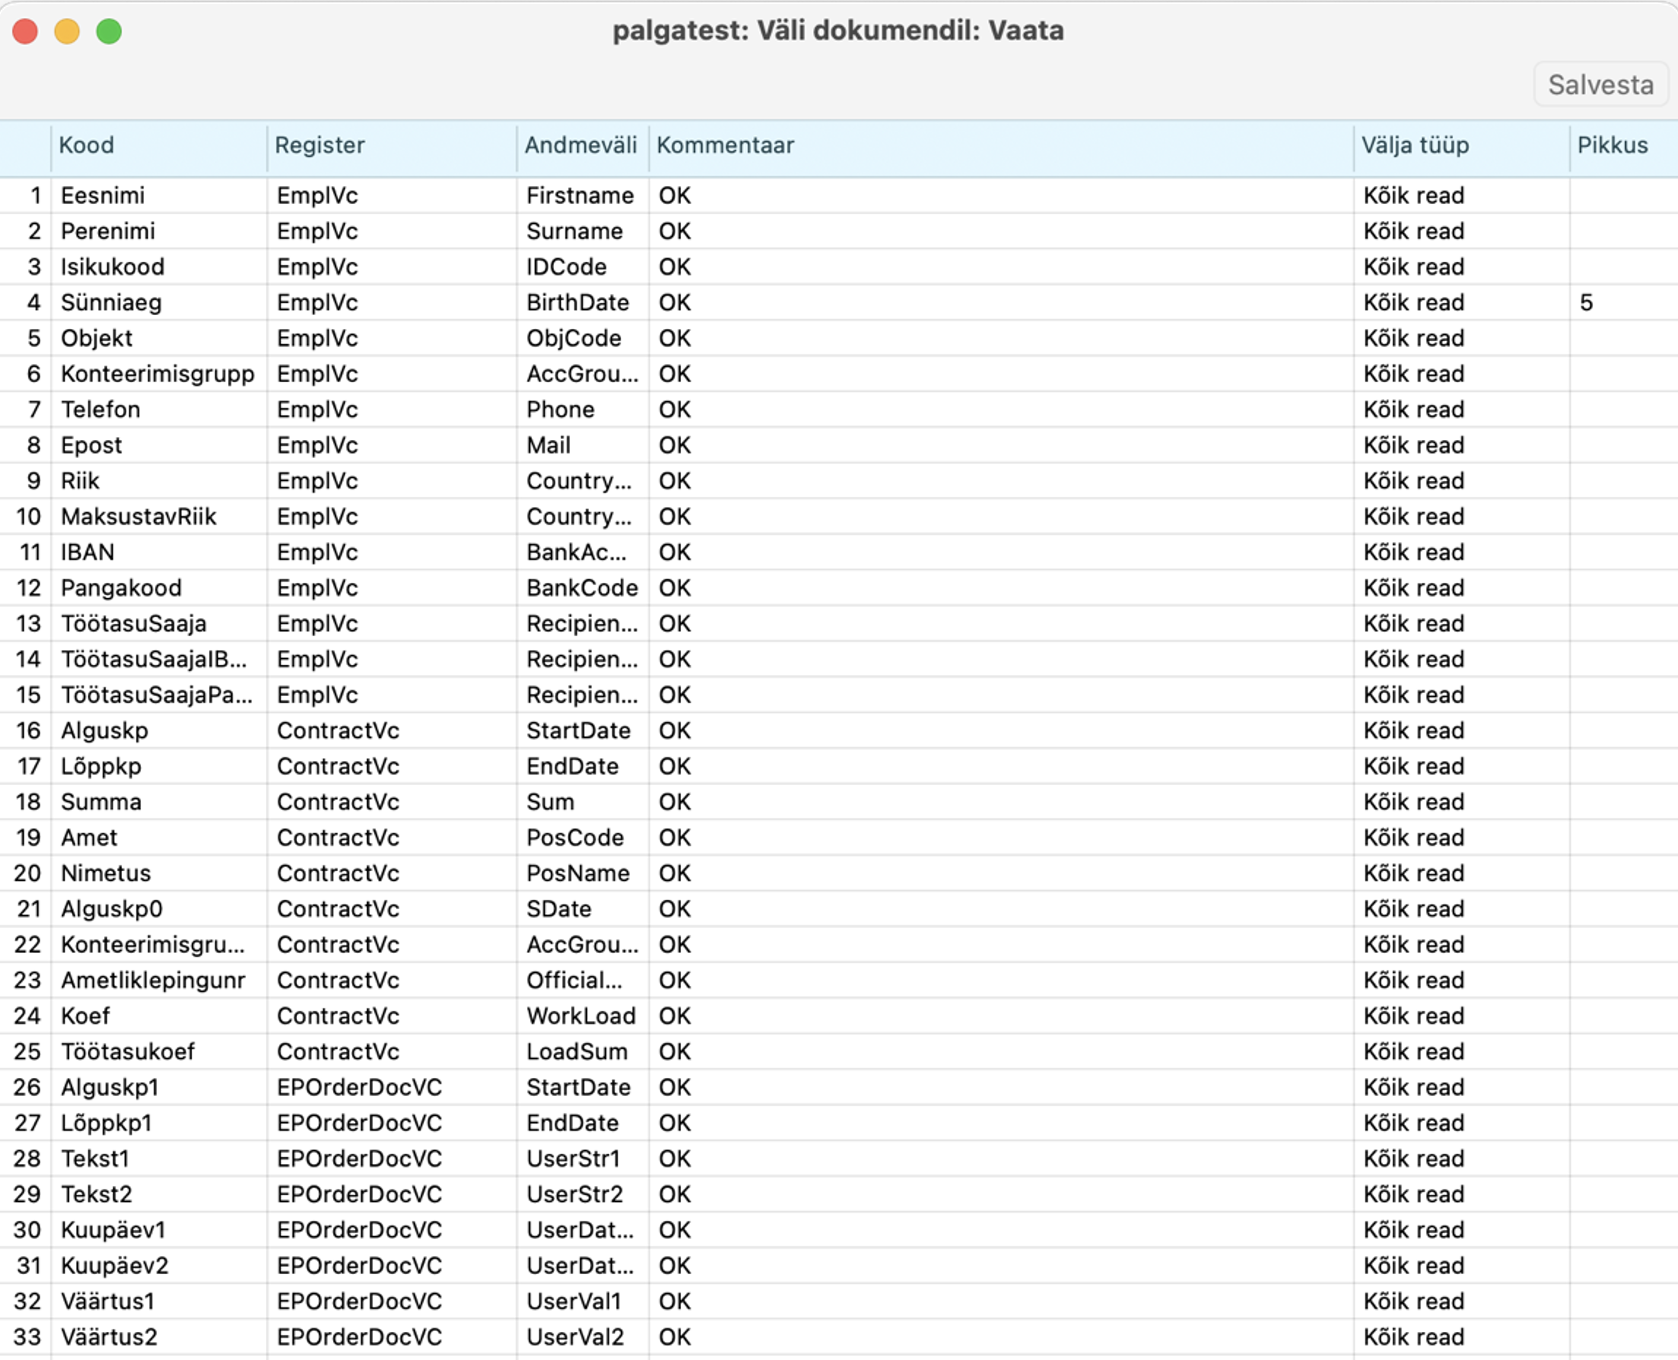Click the BankCode field cell
The image size is (1678, 1360).
coord(583,588)
